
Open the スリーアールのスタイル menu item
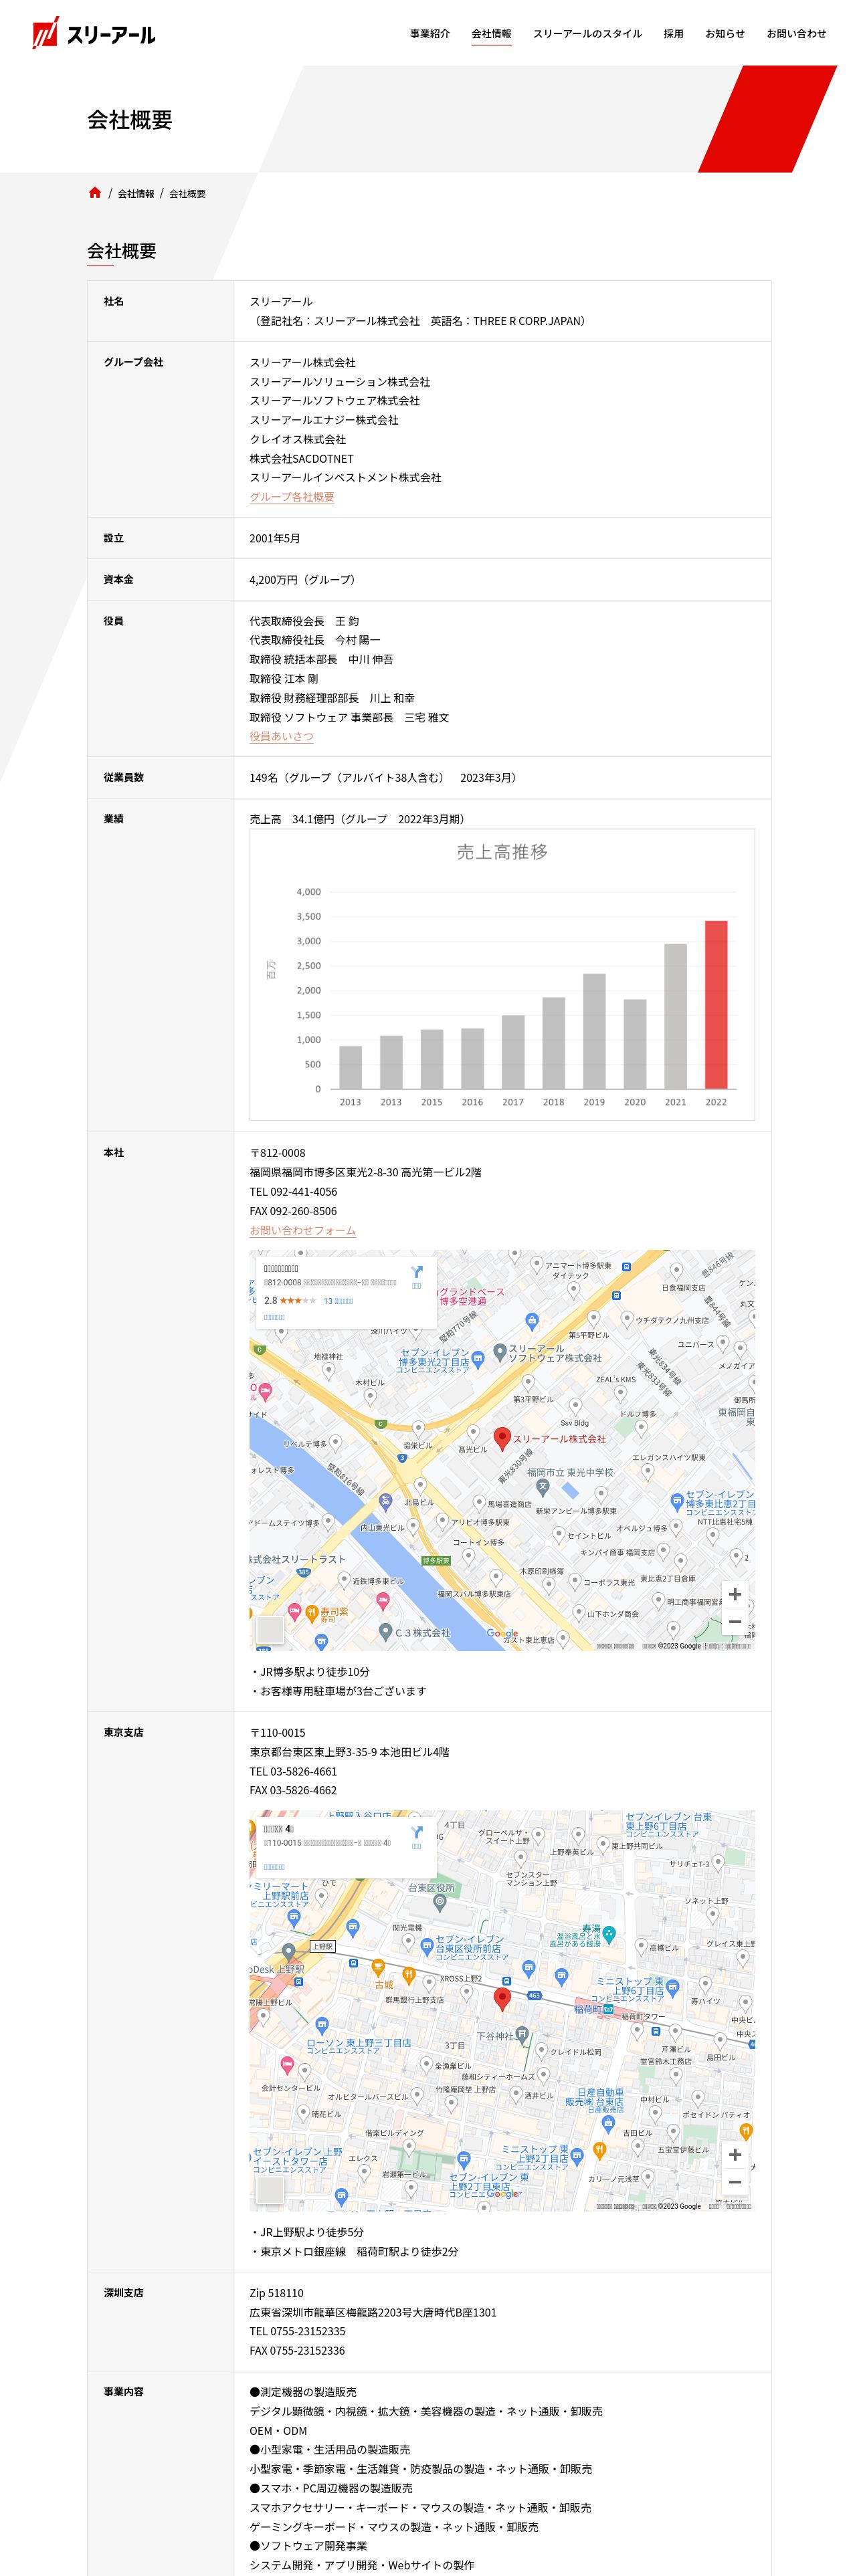pyautogui.click(x=588, y=34)
